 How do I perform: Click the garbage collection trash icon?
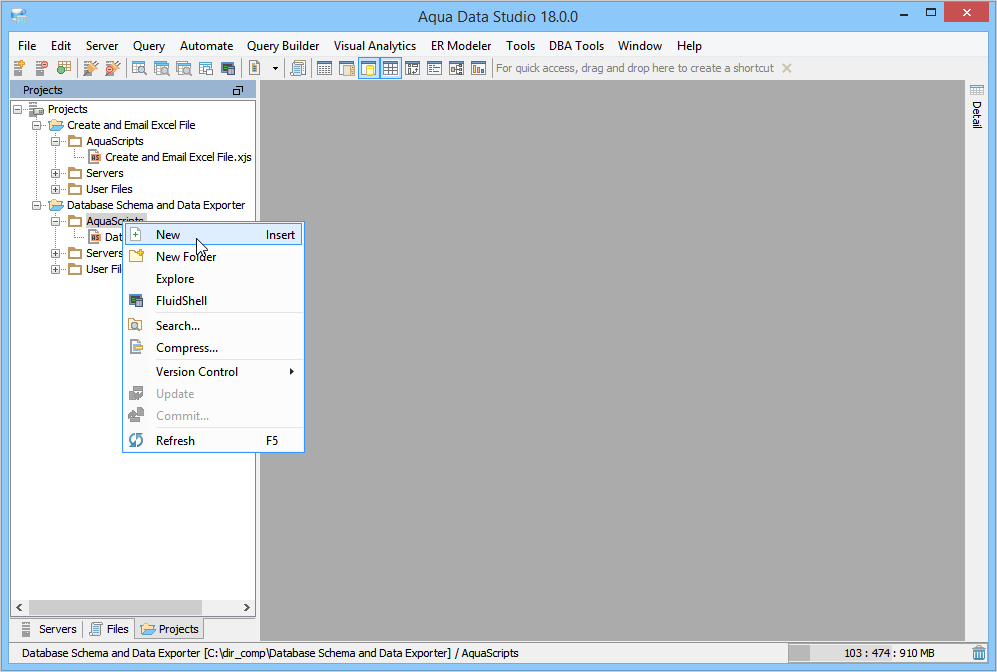click(x=979, y=653)
